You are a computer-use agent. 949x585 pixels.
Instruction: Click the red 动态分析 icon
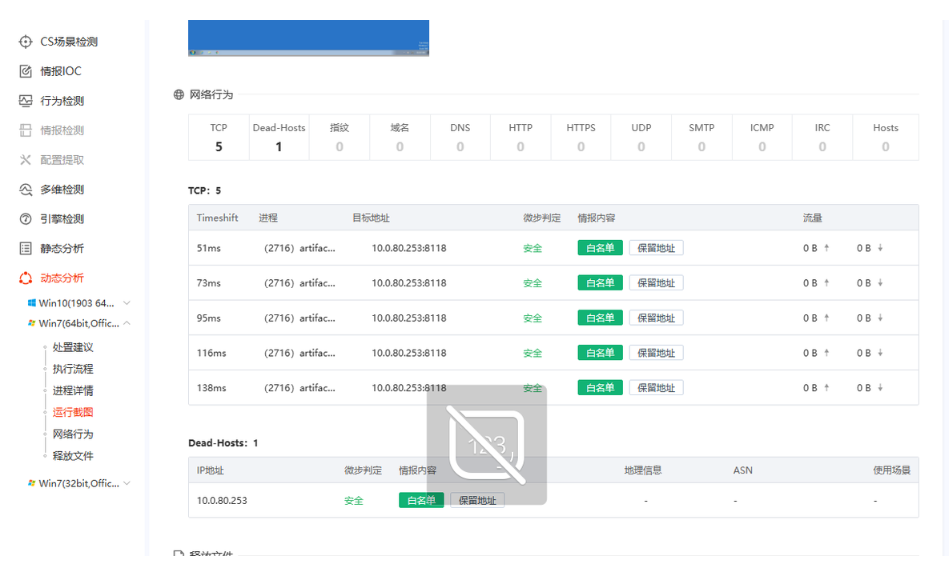(x=26, y=278)
